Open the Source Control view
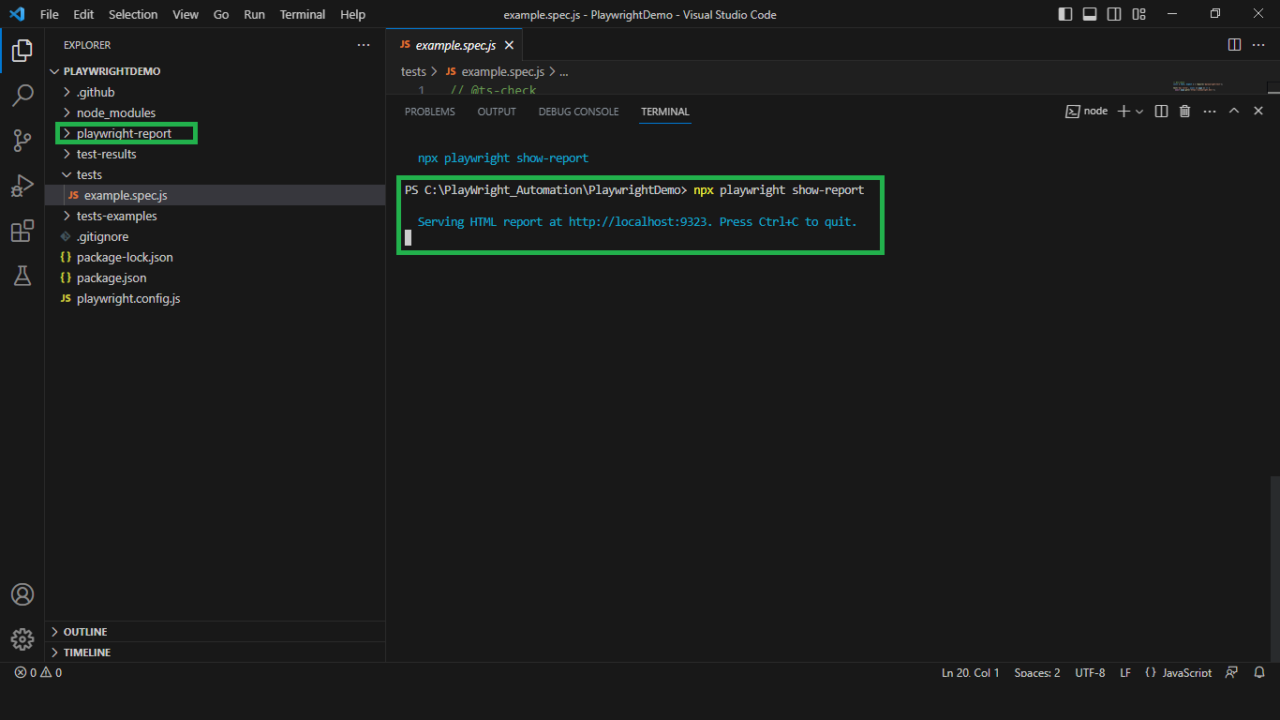Image resolution: width=1280 pixels, height=720 pixels. click(22, 141)
